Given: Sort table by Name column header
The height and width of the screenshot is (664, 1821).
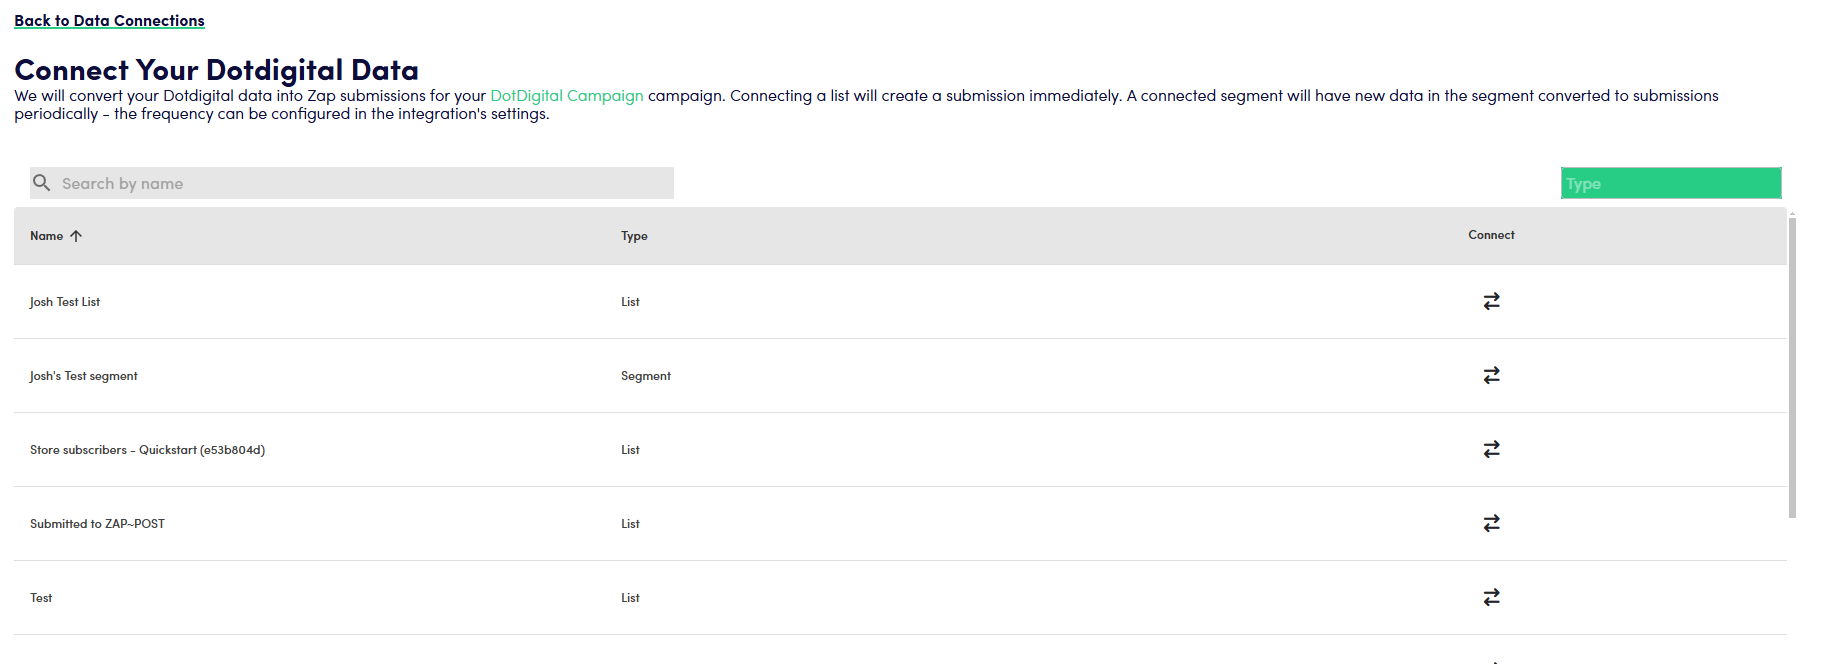Looking at the screenshot, I should click(x=47, y=236).
